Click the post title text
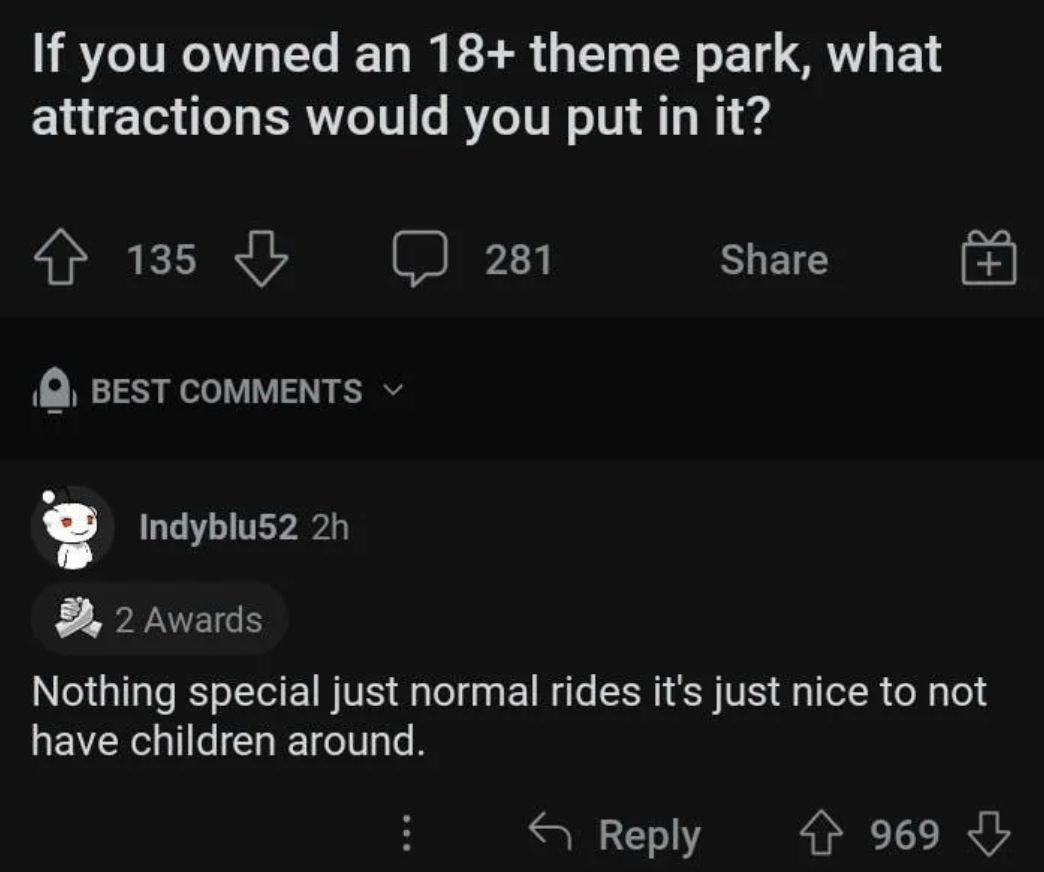Image resolution: width=1044 pixels, height=872 pixels. point(486,85)
